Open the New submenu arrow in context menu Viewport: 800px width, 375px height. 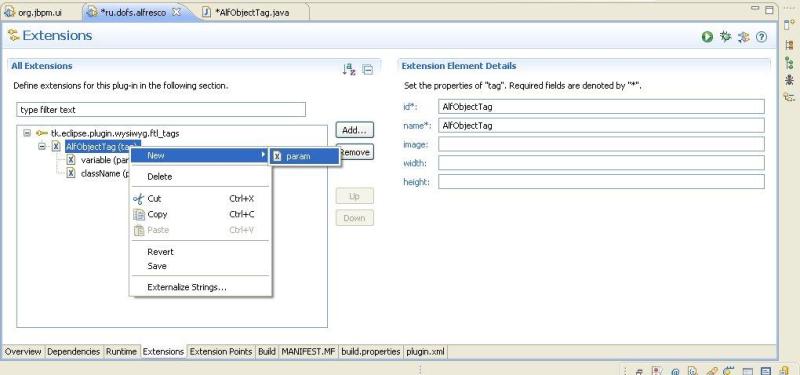(x=263, y=155)
